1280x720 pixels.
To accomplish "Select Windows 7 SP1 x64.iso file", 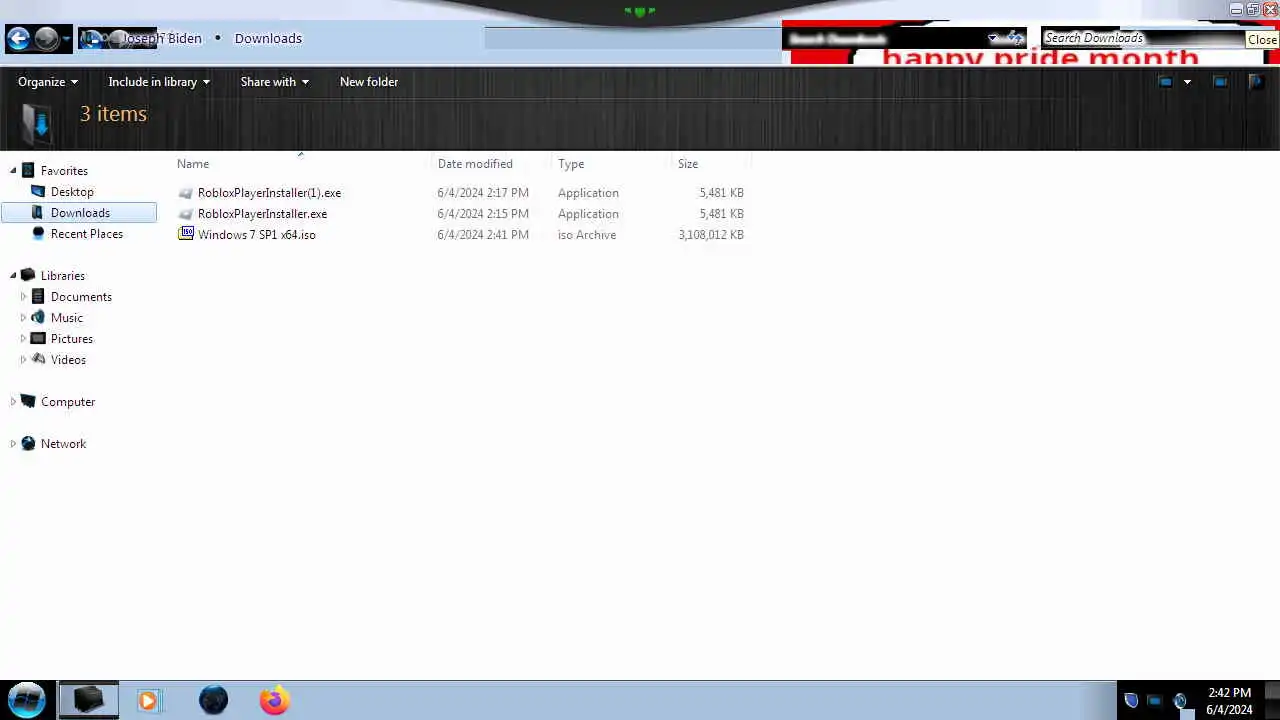I will 256,235.
